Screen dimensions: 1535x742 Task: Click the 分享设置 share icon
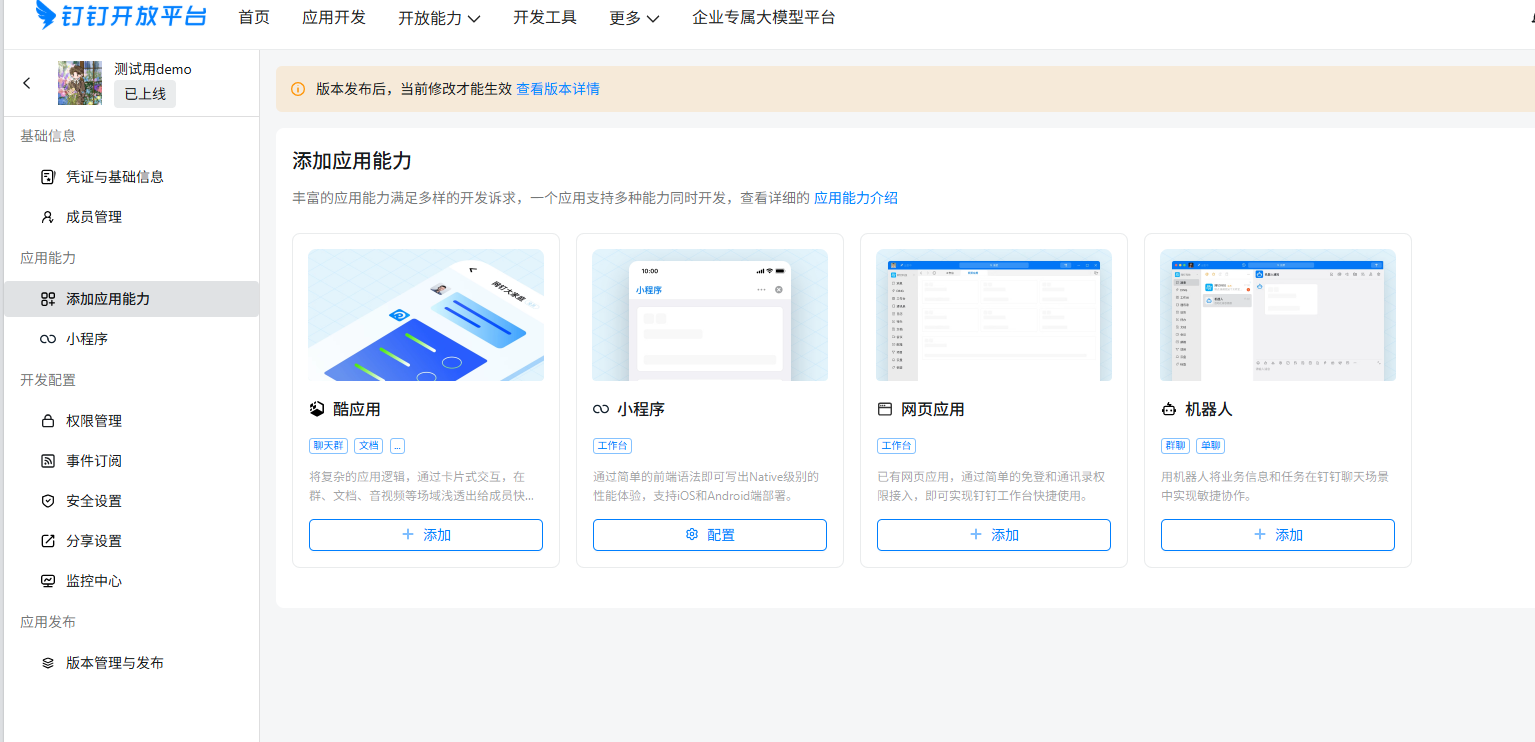click(47, 541)
